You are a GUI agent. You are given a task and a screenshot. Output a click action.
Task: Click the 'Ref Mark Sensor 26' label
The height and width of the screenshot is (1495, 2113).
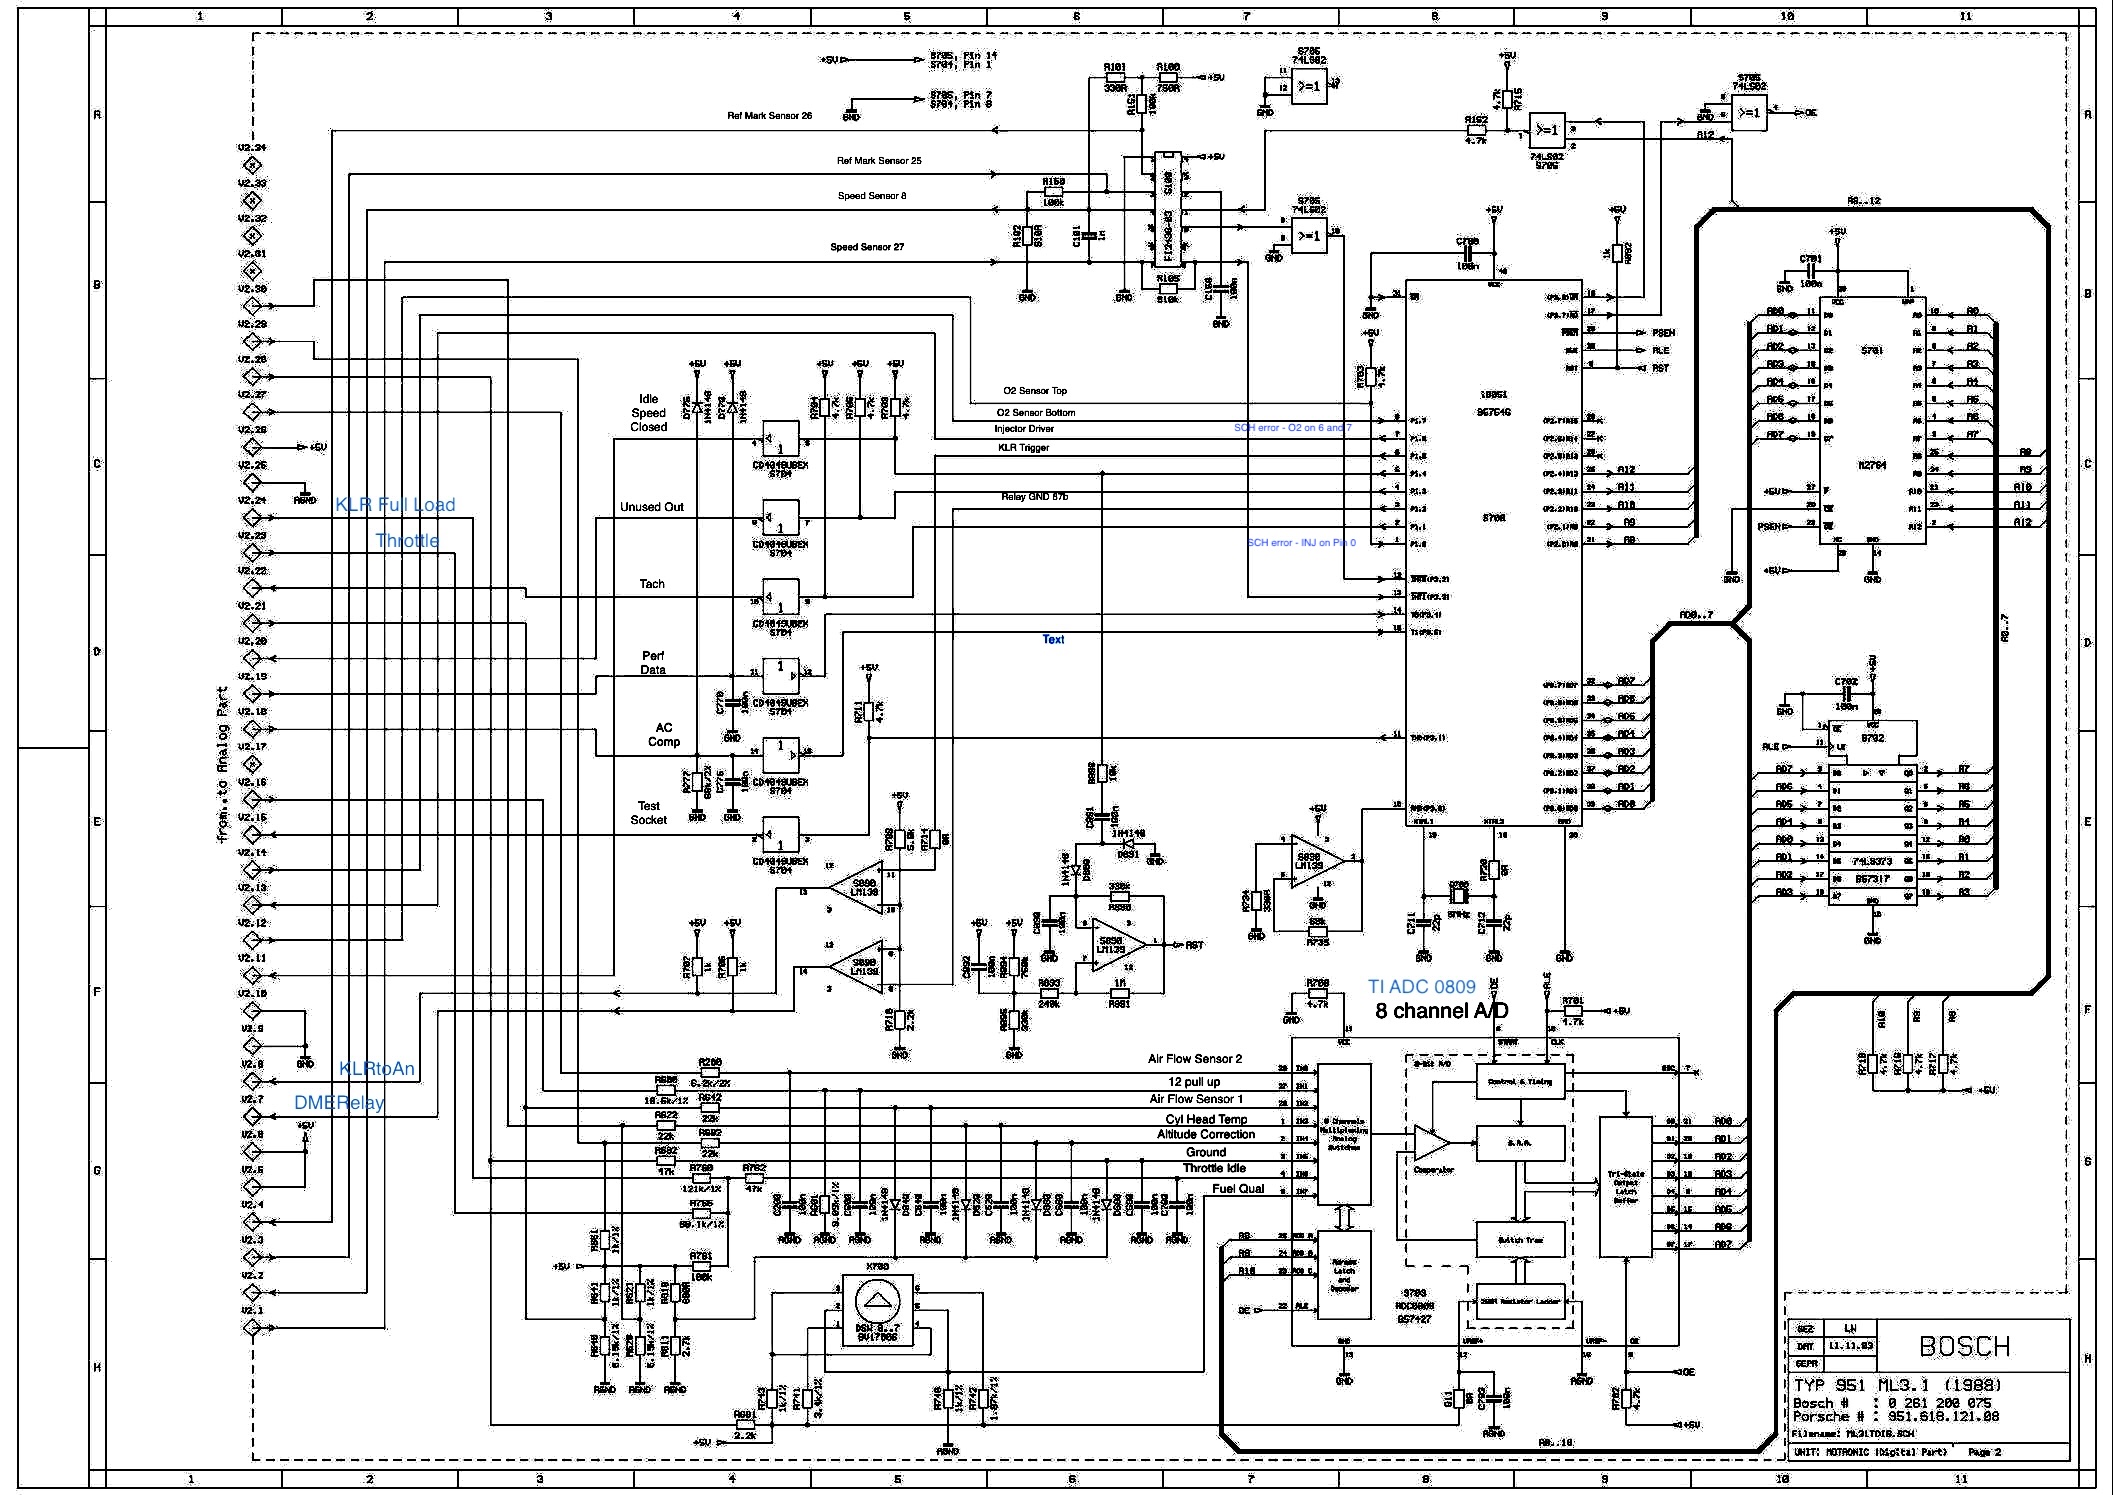coord(769,116)
